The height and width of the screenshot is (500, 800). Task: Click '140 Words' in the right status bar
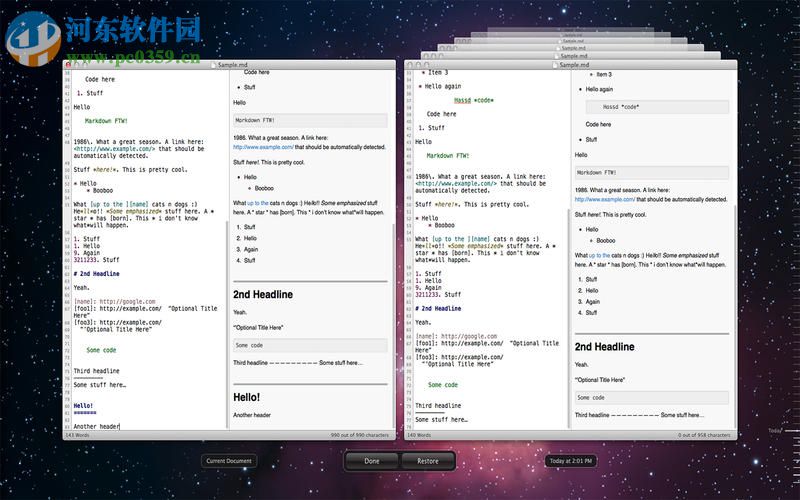click(x=419, y=435)
